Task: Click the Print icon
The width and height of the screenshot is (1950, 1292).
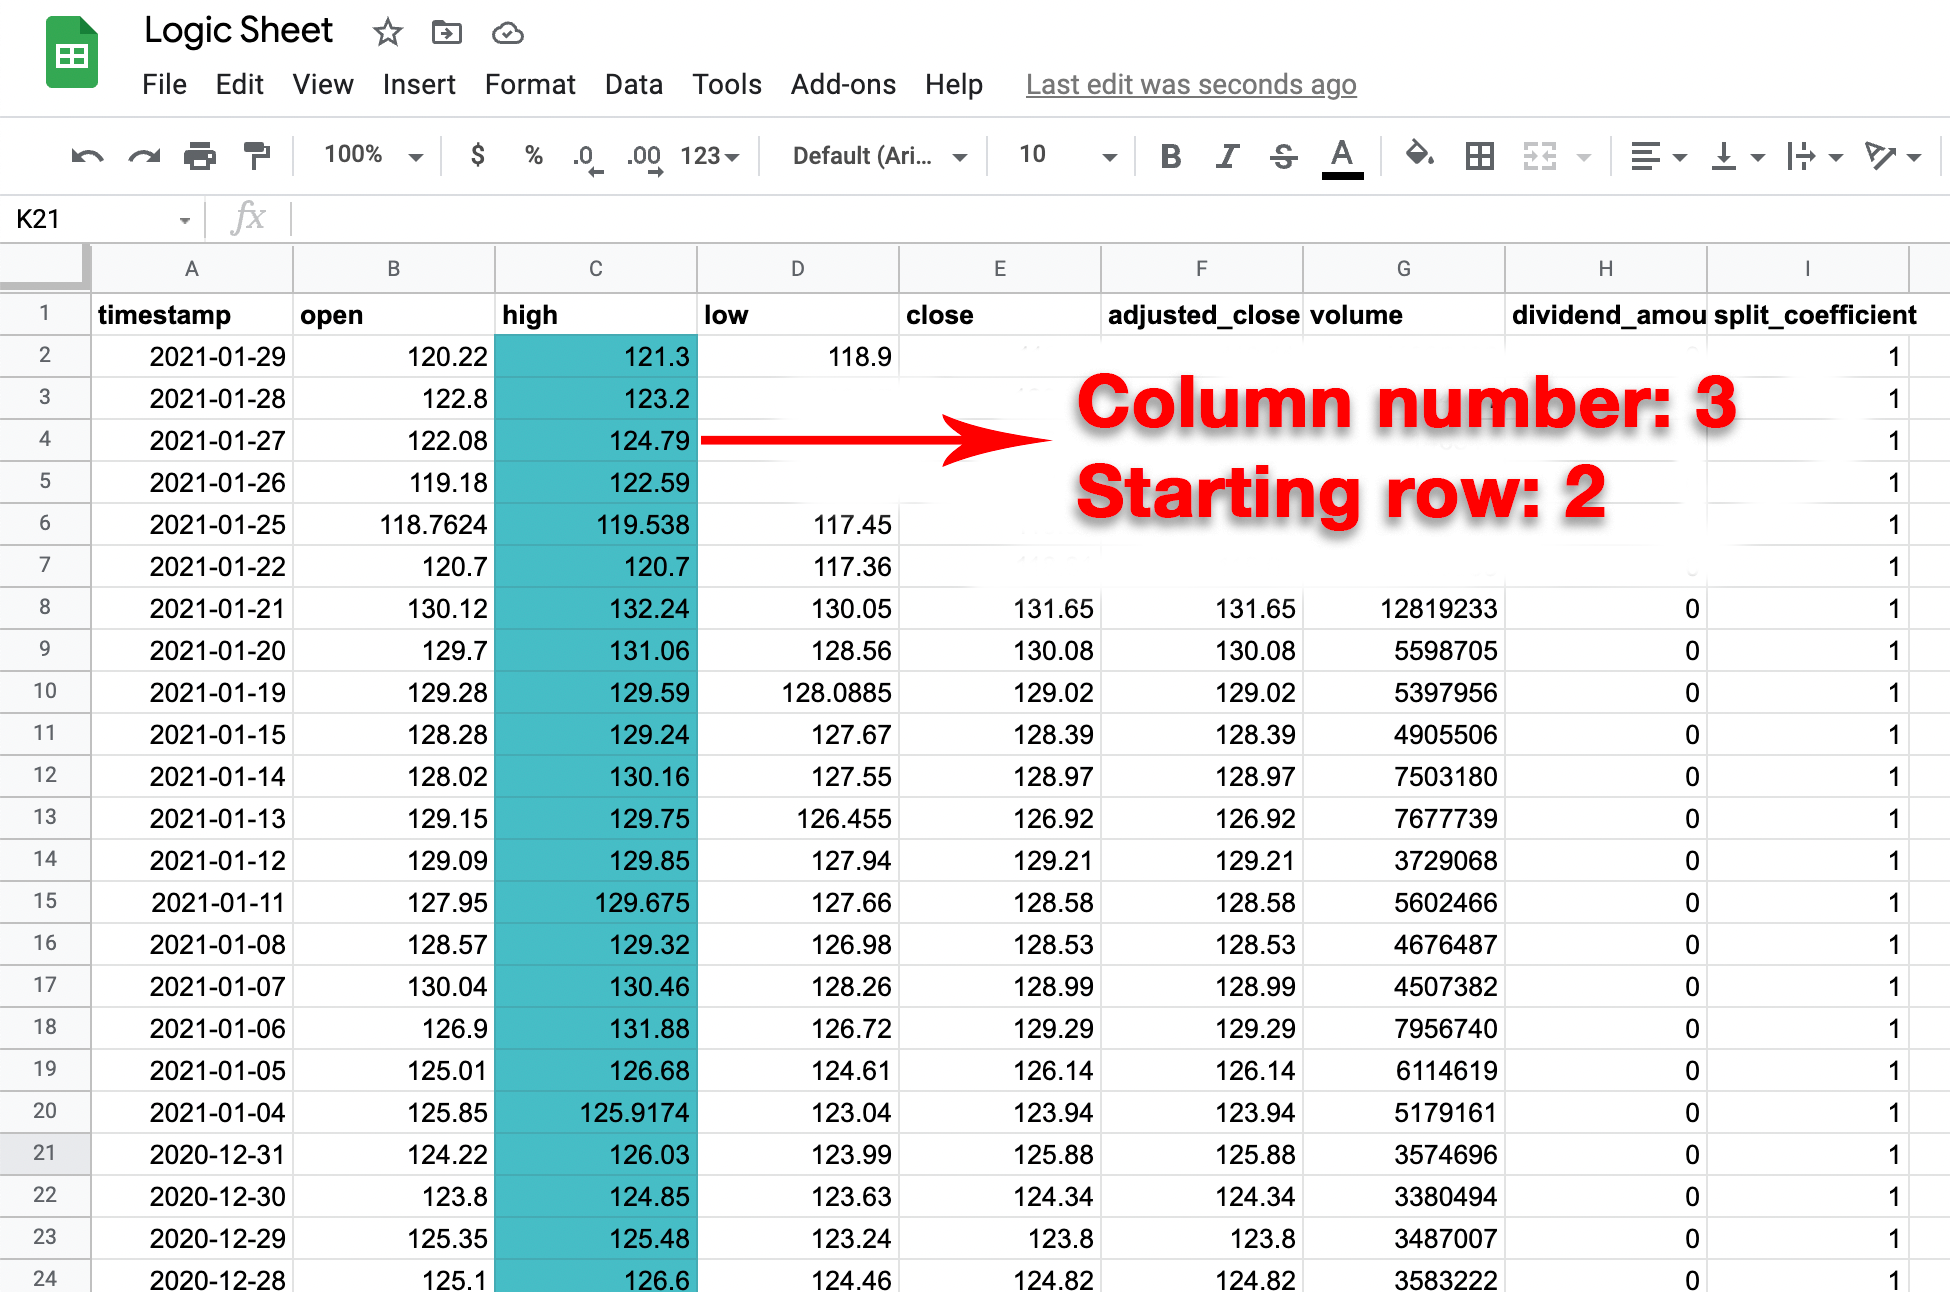Action: 200,156
